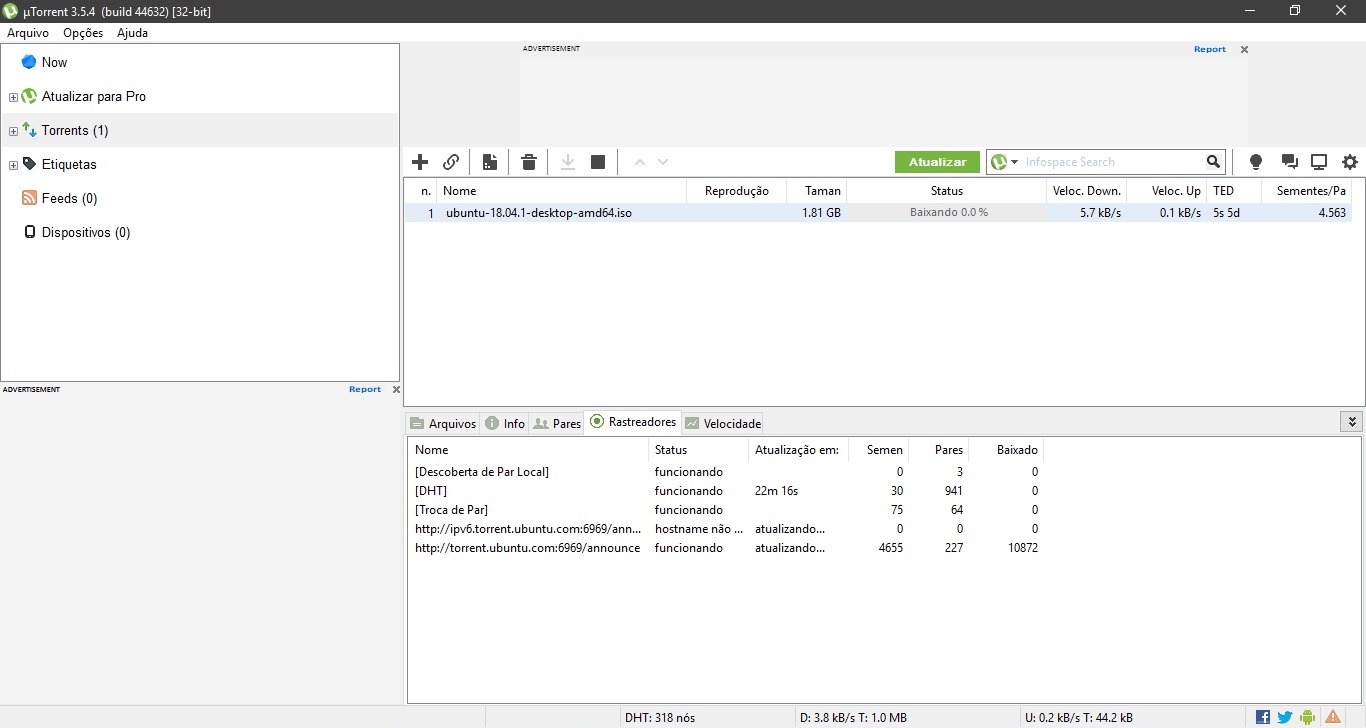Select Torrents (1) in the sidebar
The height and width of the screenshot is (728, 1366).
click(x=75, y=130)
